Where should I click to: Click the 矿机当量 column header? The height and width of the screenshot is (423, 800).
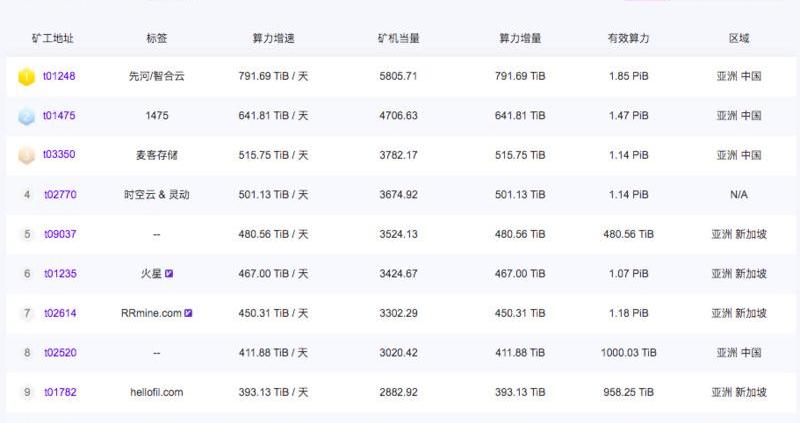click(399, 39)
